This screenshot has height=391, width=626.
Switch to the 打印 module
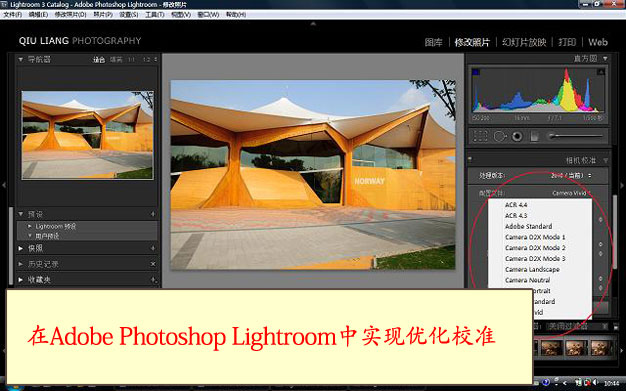(x=567, y=42)
